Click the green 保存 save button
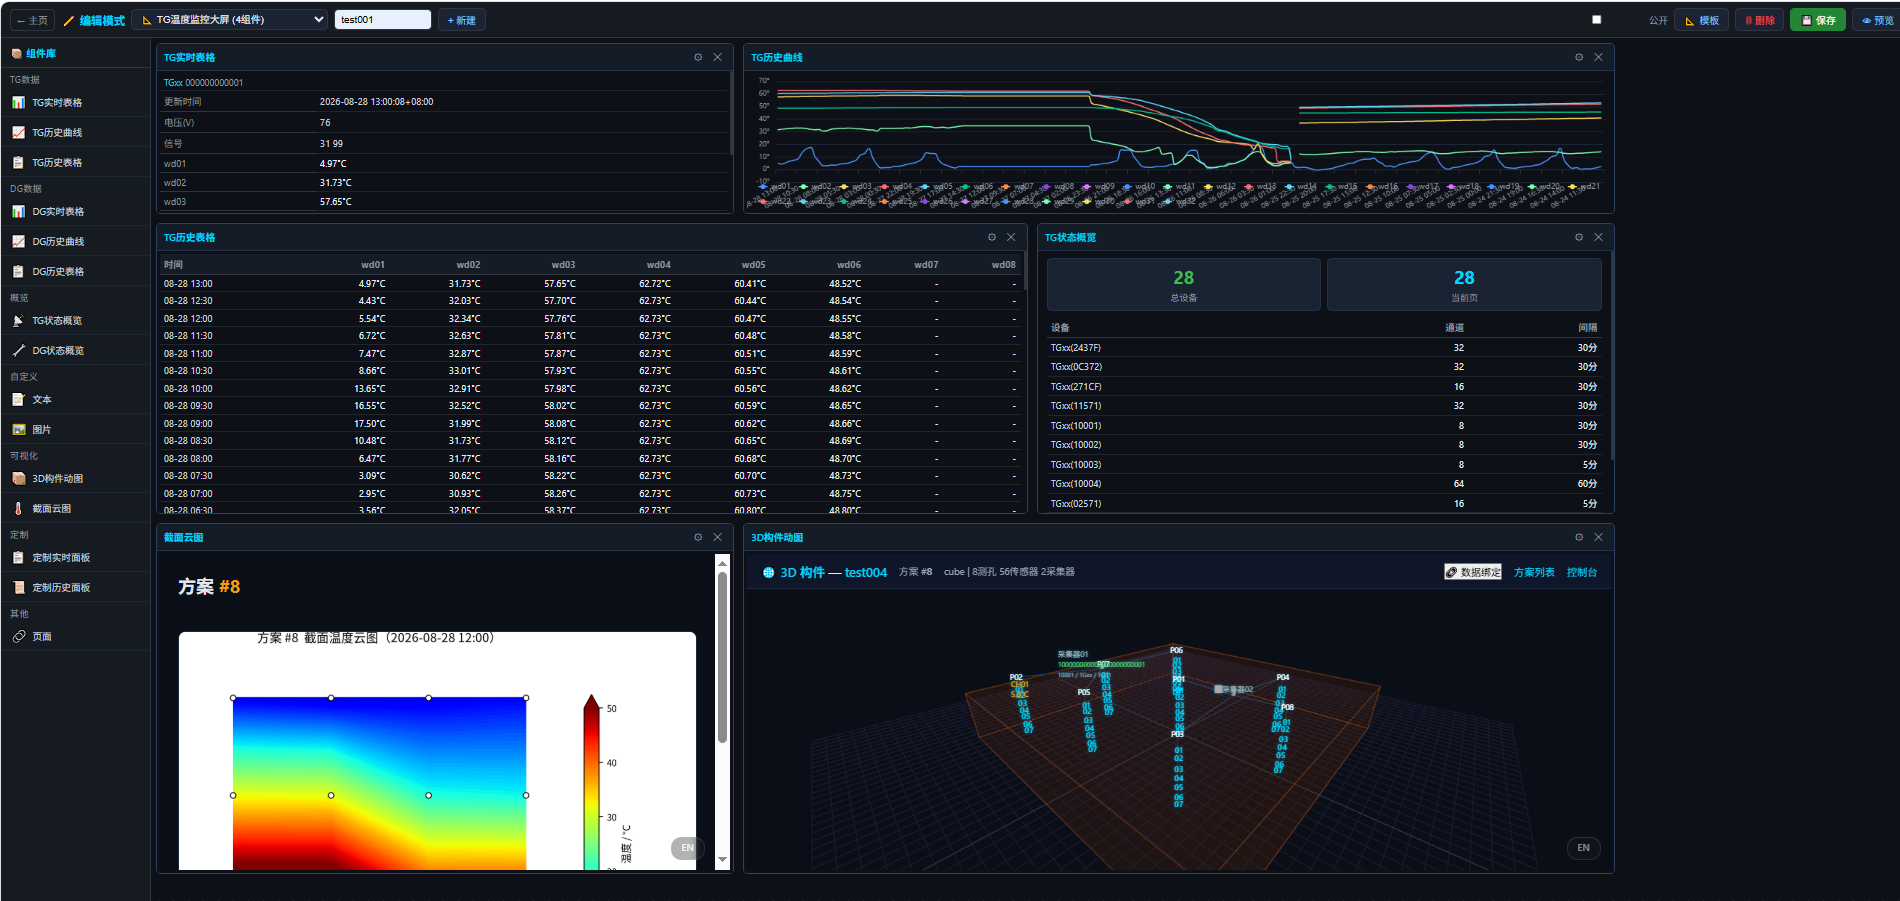 (x=1818, y=20)
